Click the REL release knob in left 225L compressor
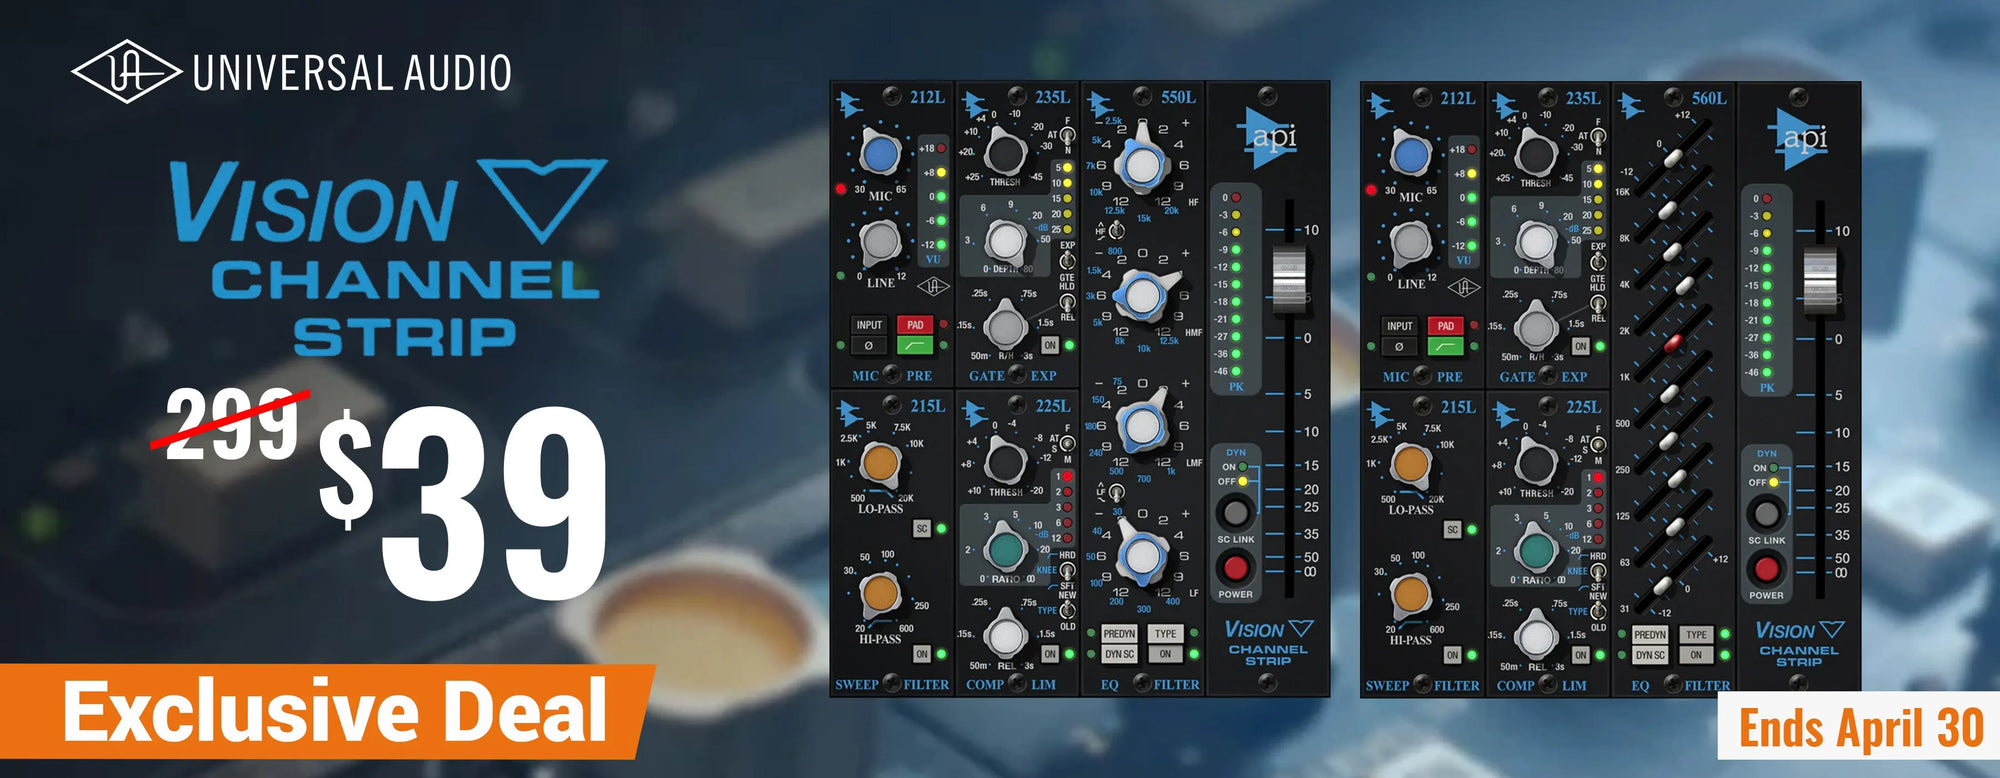Image resolution: width=2000 pixels, height=778 pixels. pyautogui.click(x=1005, y=636)
